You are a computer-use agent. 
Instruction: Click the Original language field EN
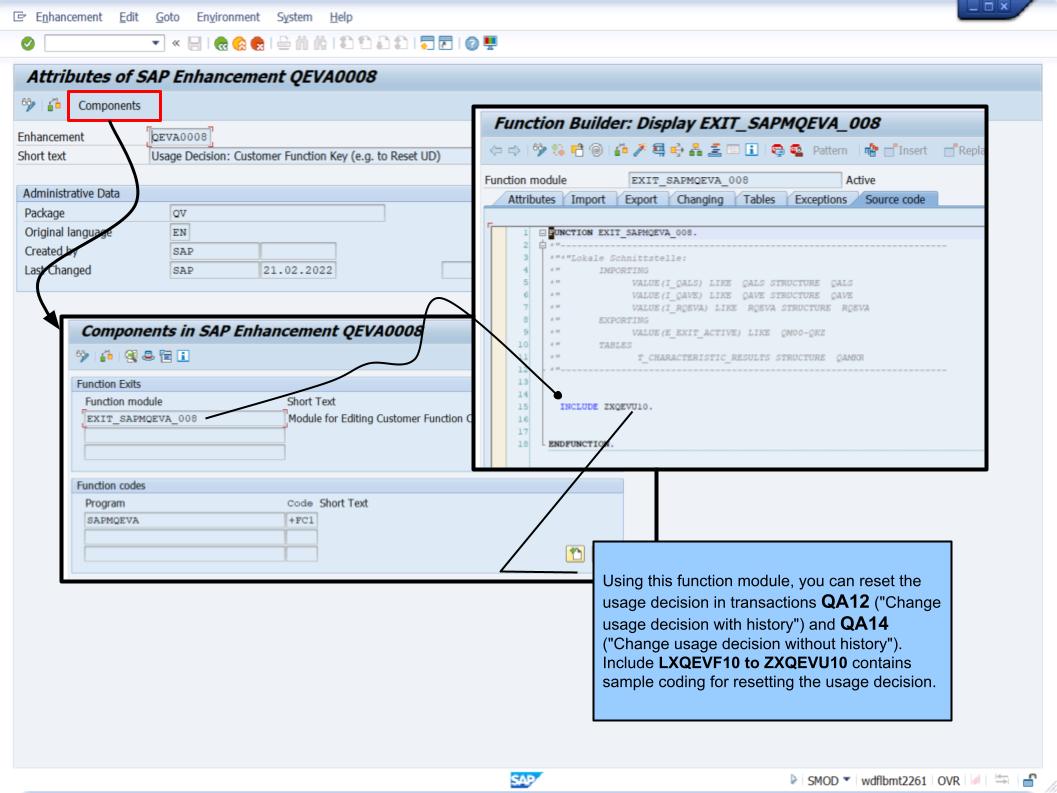[x=179, y=232]
